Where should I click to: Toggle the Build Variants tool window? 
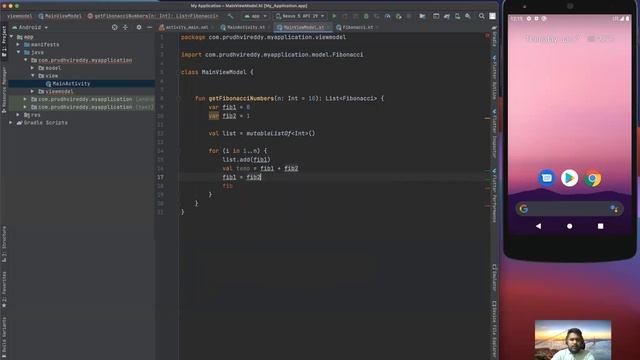(x=4, y=338)
